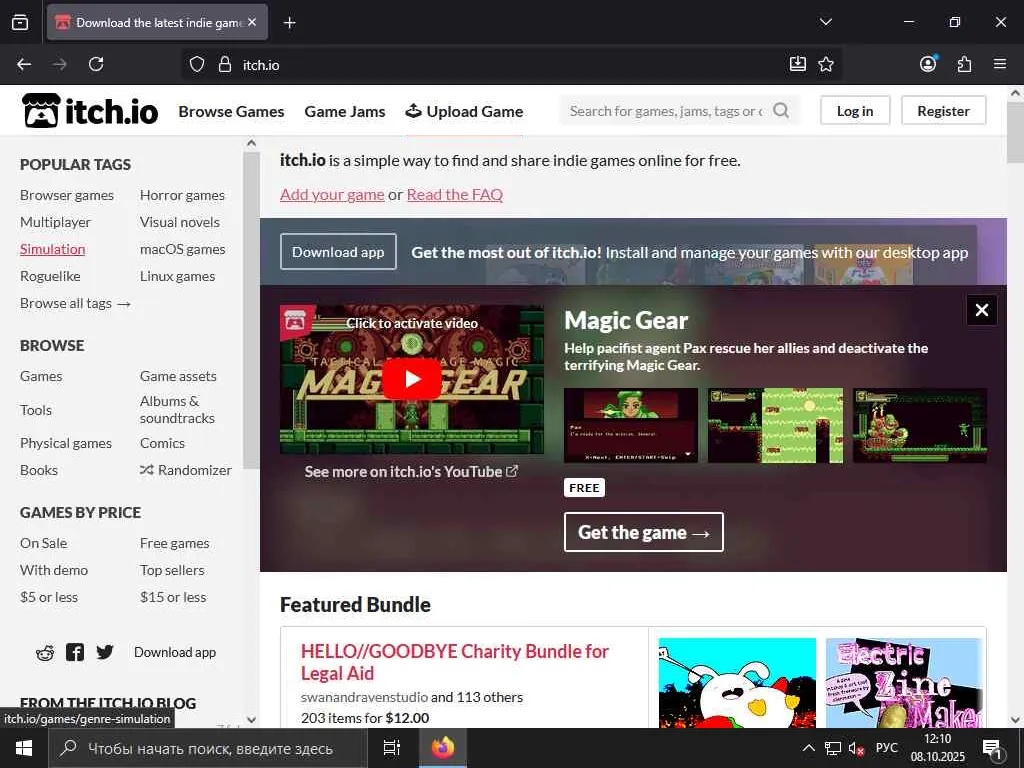Viewport: 1024px width, 768px height.
Task: Click Firefox icon in the taskbar
Action: [443, 748]
